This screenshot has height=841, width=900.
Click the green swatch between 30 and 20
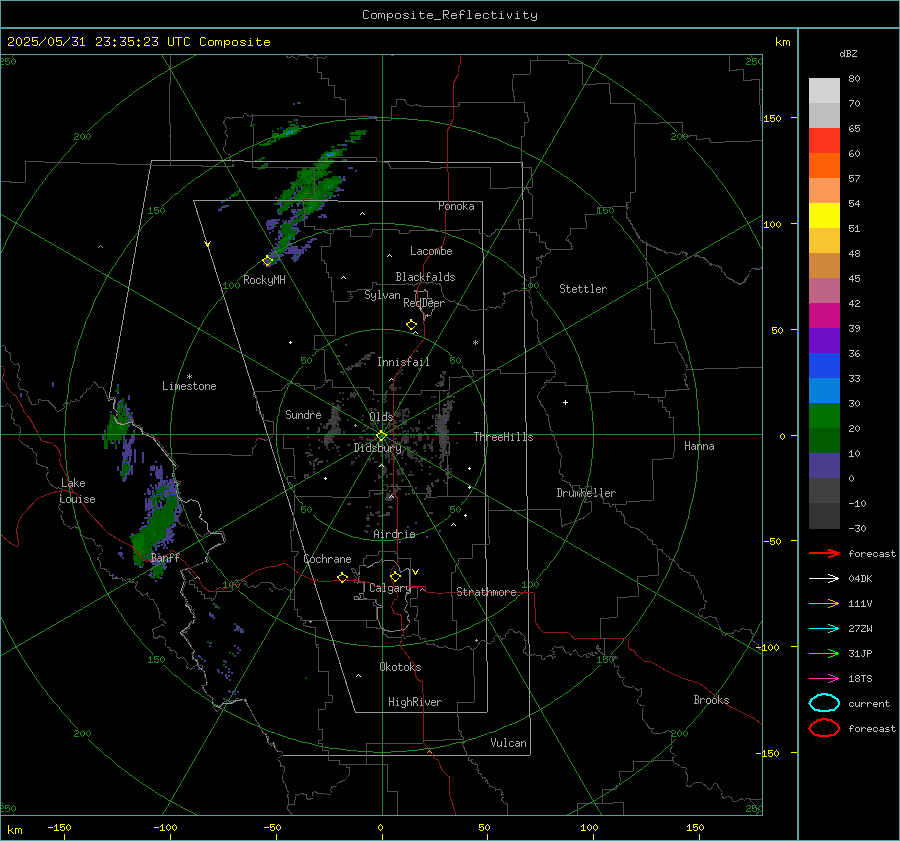824,416
